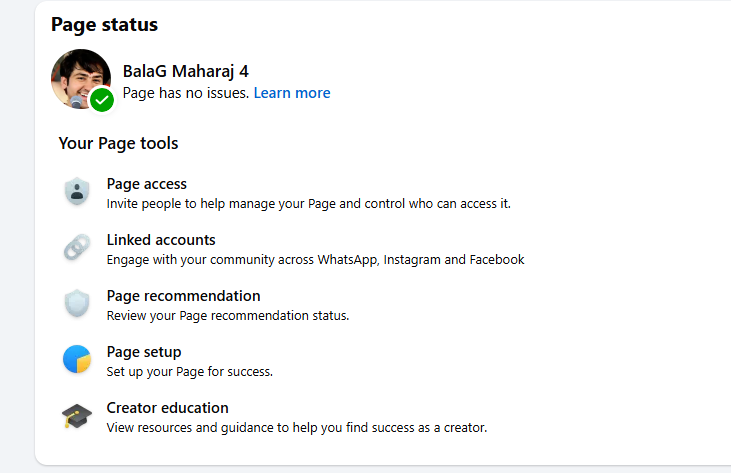Click the Page status heading
This screenshot has height=473, width=731.
point(104,24)
